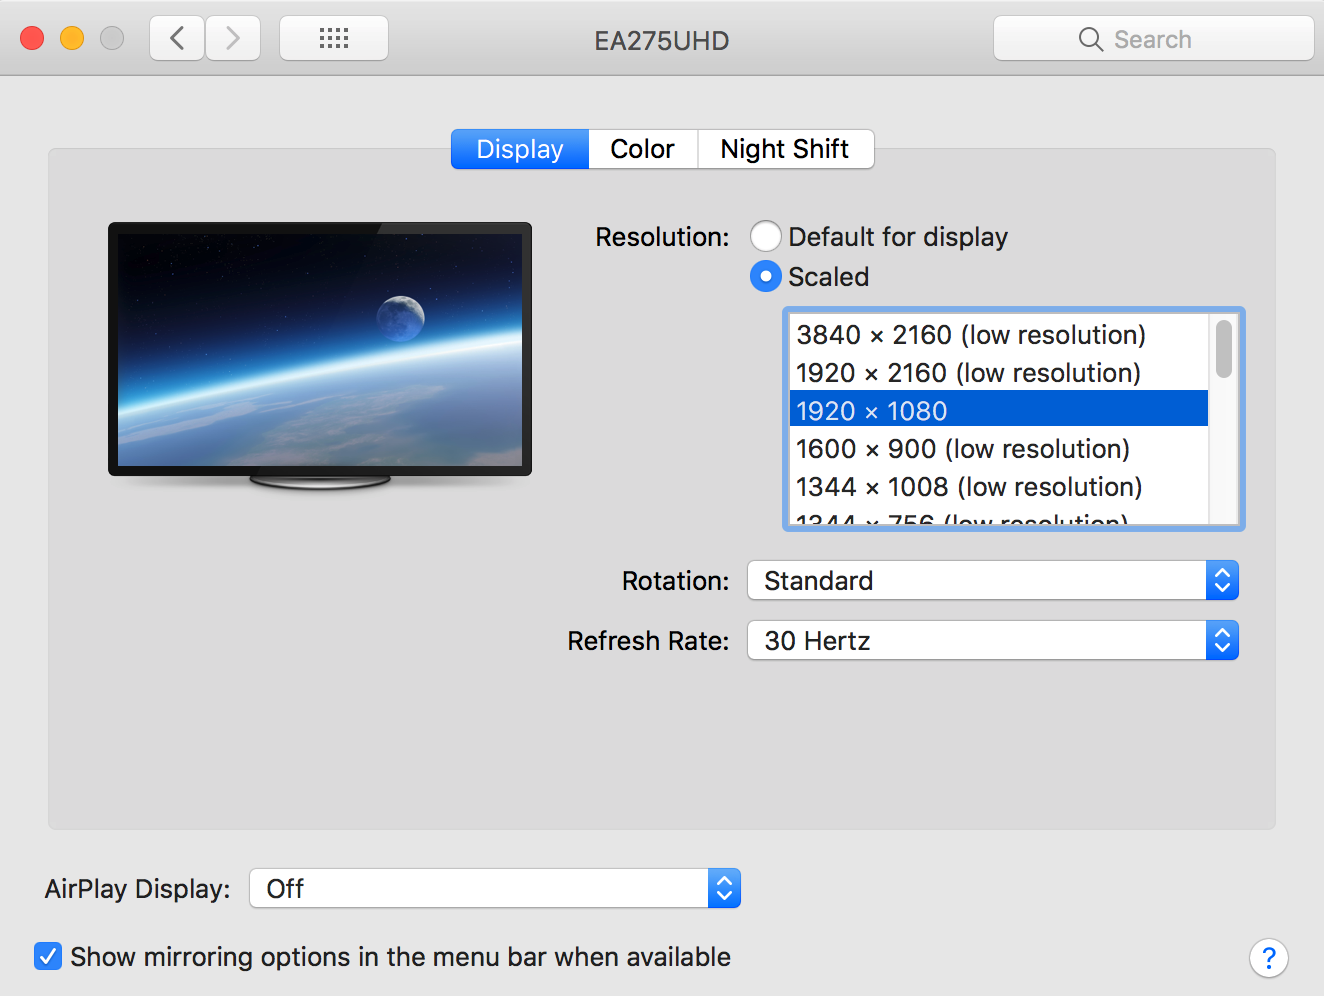Choose 1920 × 2160 (low resolution)
The height and width of the screenshot is (996, 1324).
pos(999,372)
